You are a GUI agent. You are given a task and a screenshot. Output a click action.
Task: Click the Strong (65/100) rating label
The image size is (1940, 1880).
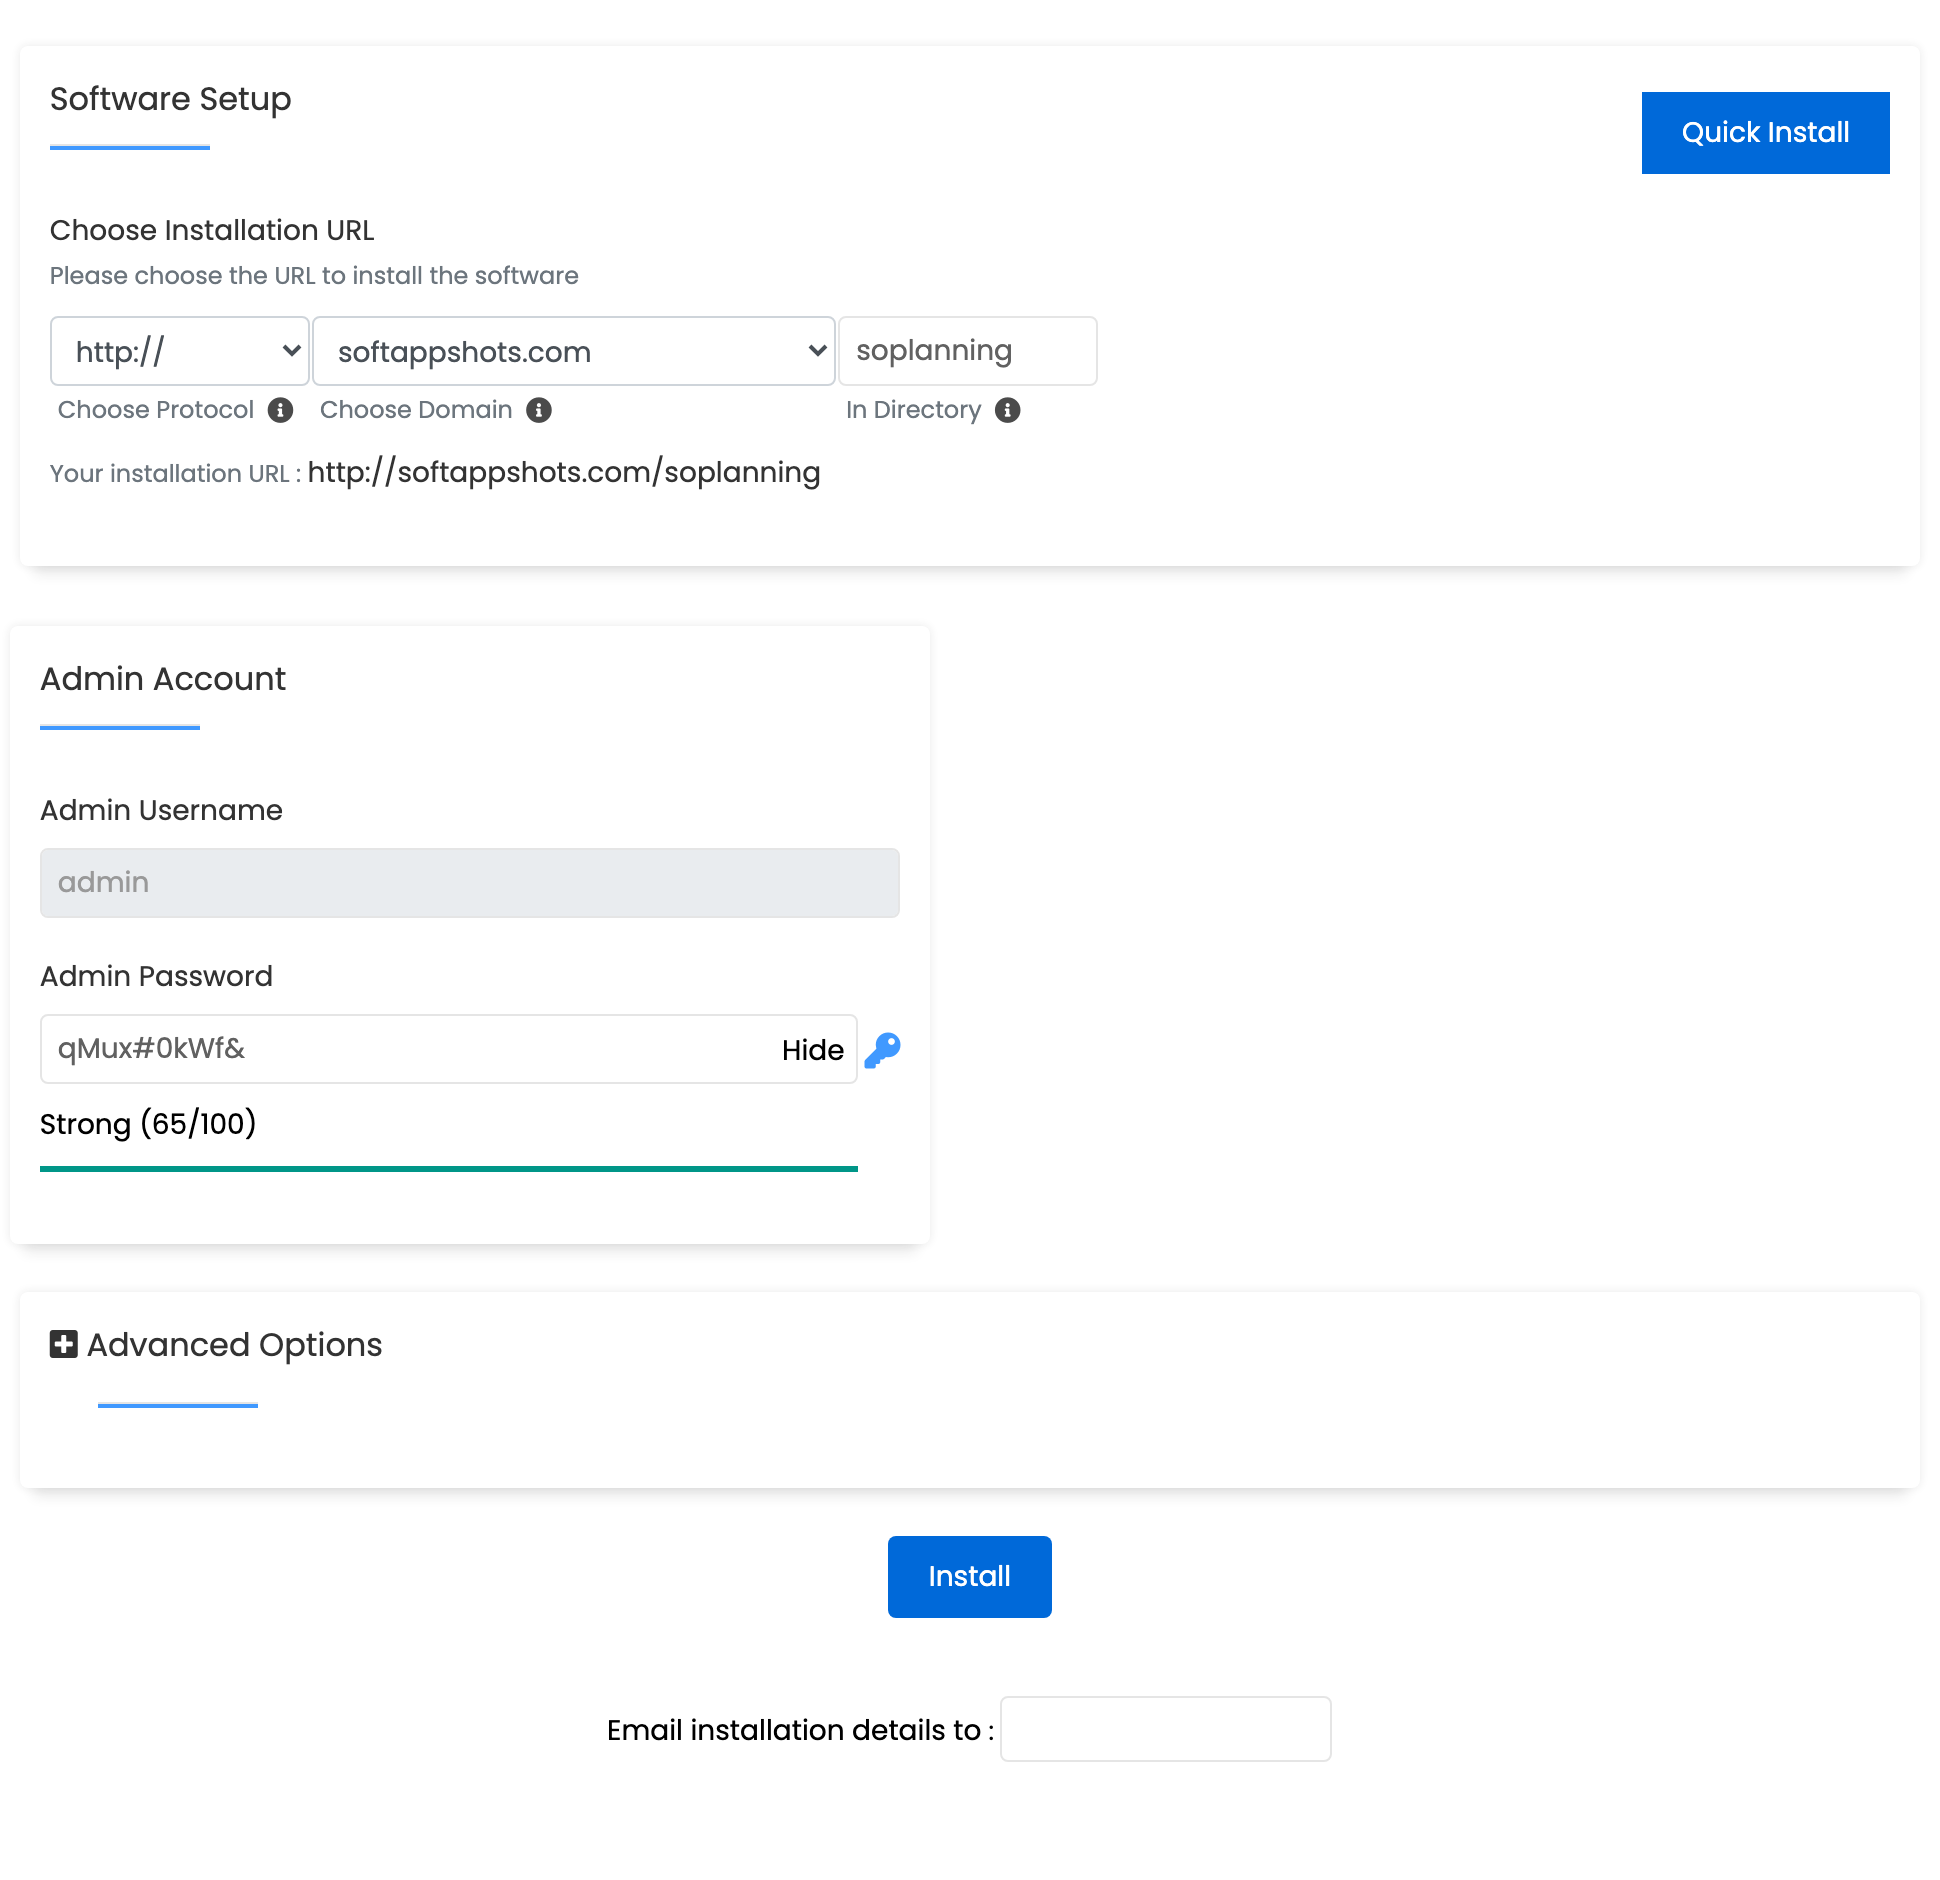pos(148,1124)
